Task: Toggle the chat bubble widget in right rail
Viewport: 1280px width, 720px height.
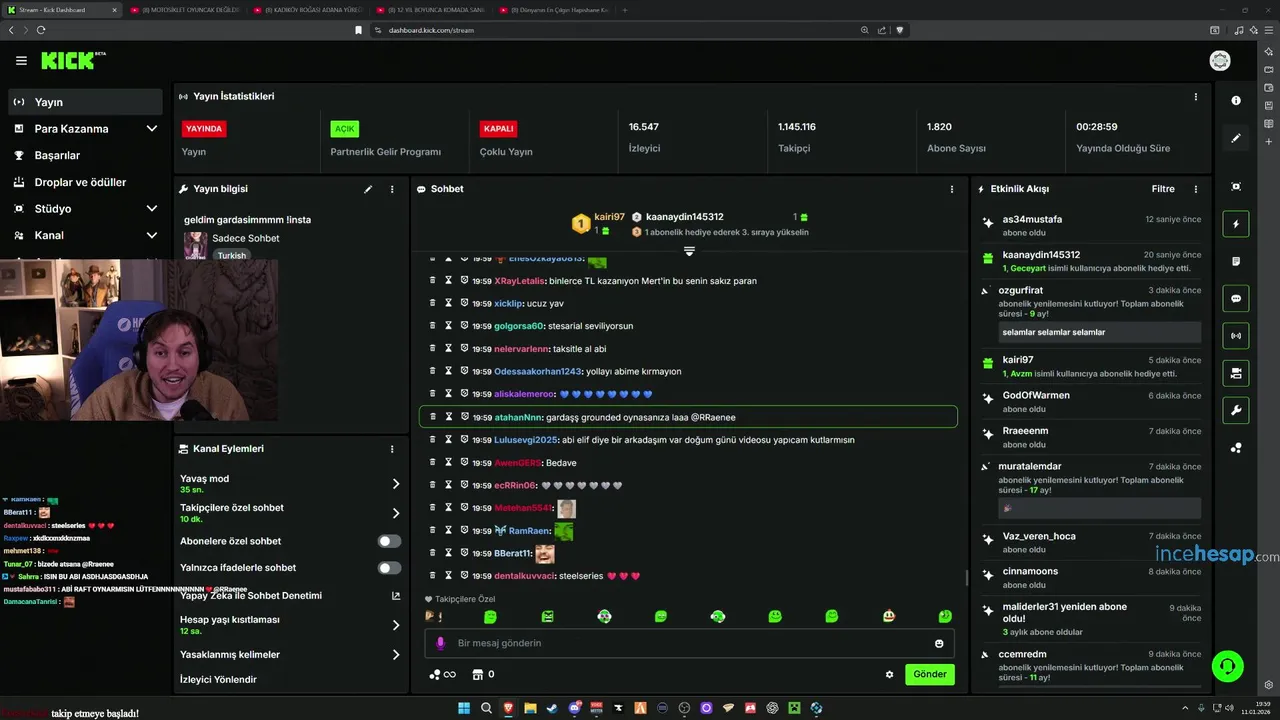Action: click(1236, 298)
